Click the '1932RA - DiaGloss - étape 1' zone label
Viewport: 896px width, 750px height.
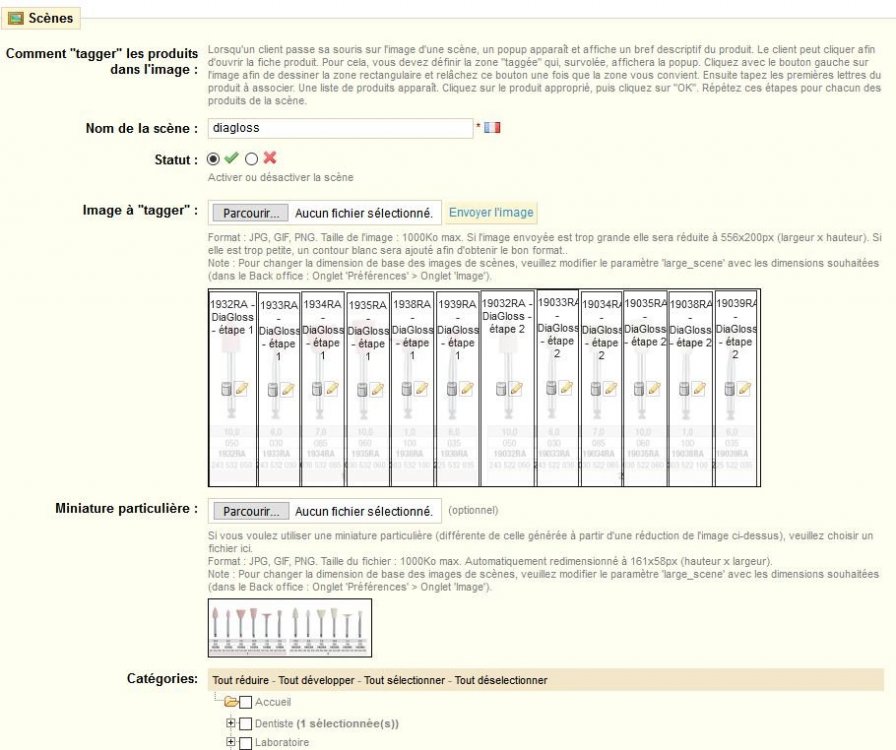tap(232, 317)
